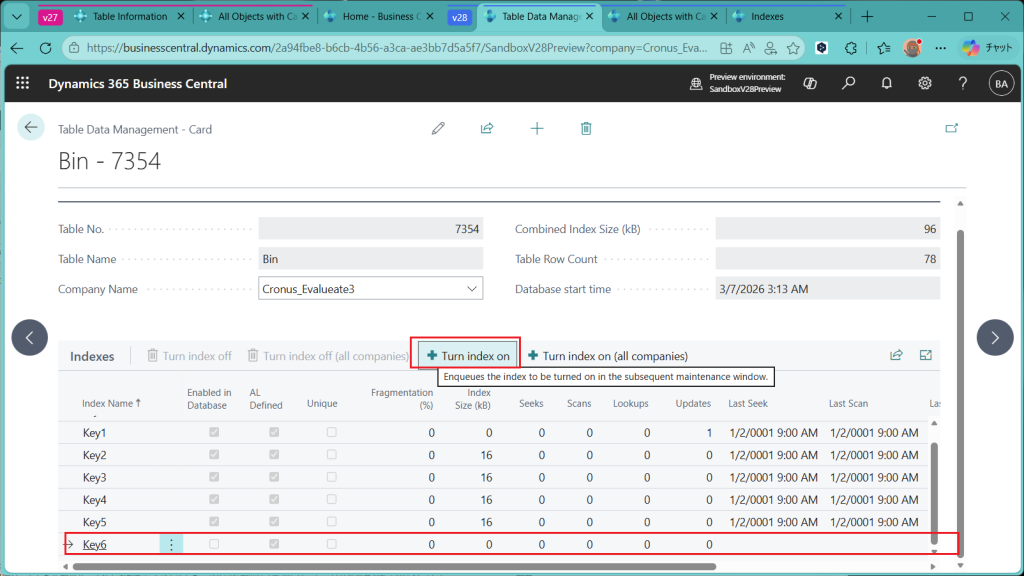This screenshot has width=1024, height=576.
Task: Click Turn index on (all companies)
Action: pyautogui.click(x=608, y=356)
